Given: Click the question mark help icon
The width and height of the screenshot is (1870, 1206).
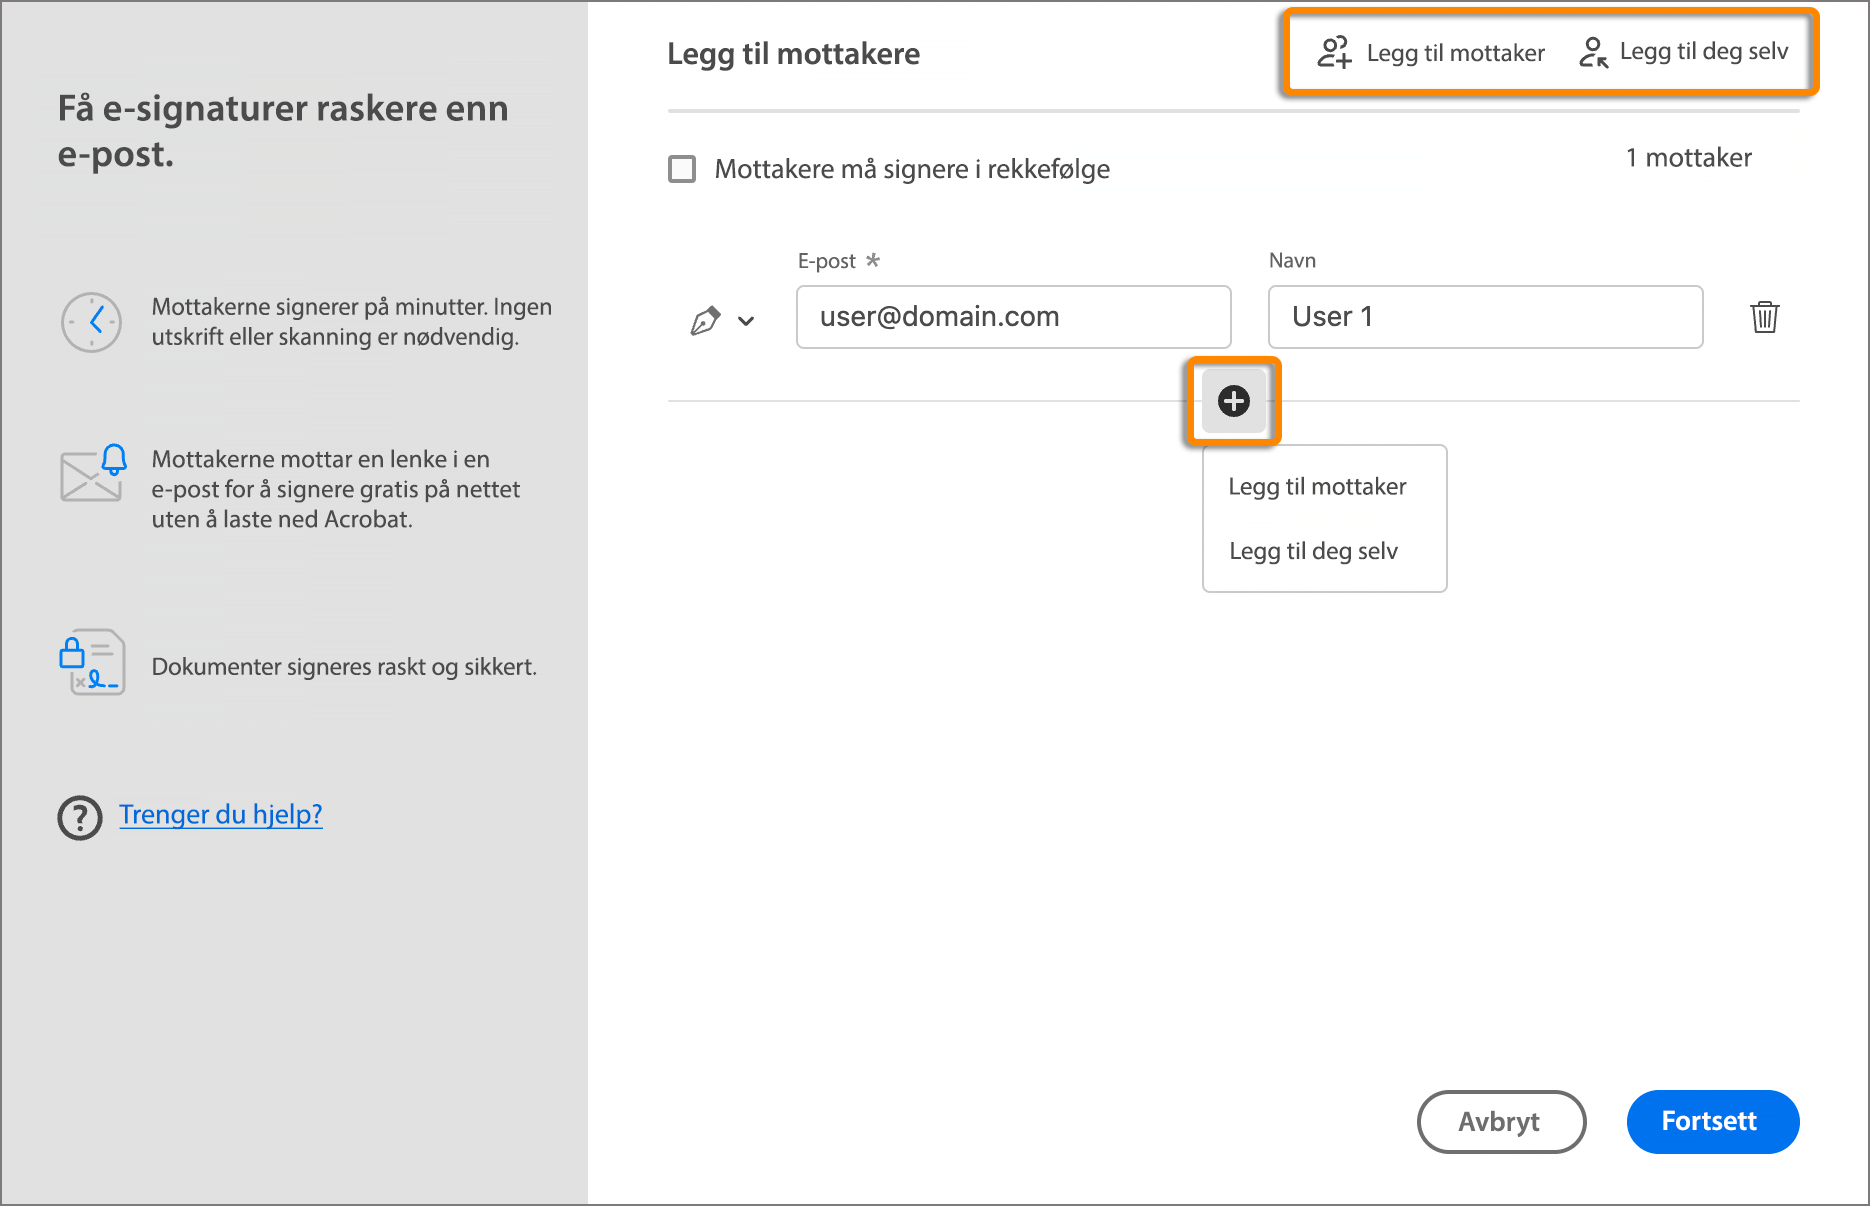Looking at the screenshot, I should click(x=80, y=817).
